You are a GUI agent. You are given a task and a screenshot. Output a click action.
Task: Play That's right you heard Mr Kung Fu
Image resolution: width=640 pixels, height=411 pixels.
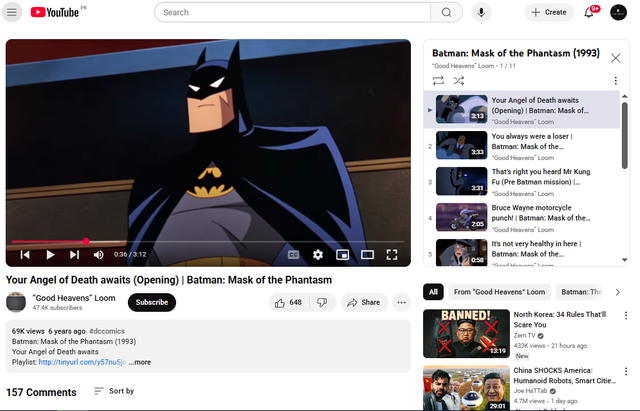point(522,182)
